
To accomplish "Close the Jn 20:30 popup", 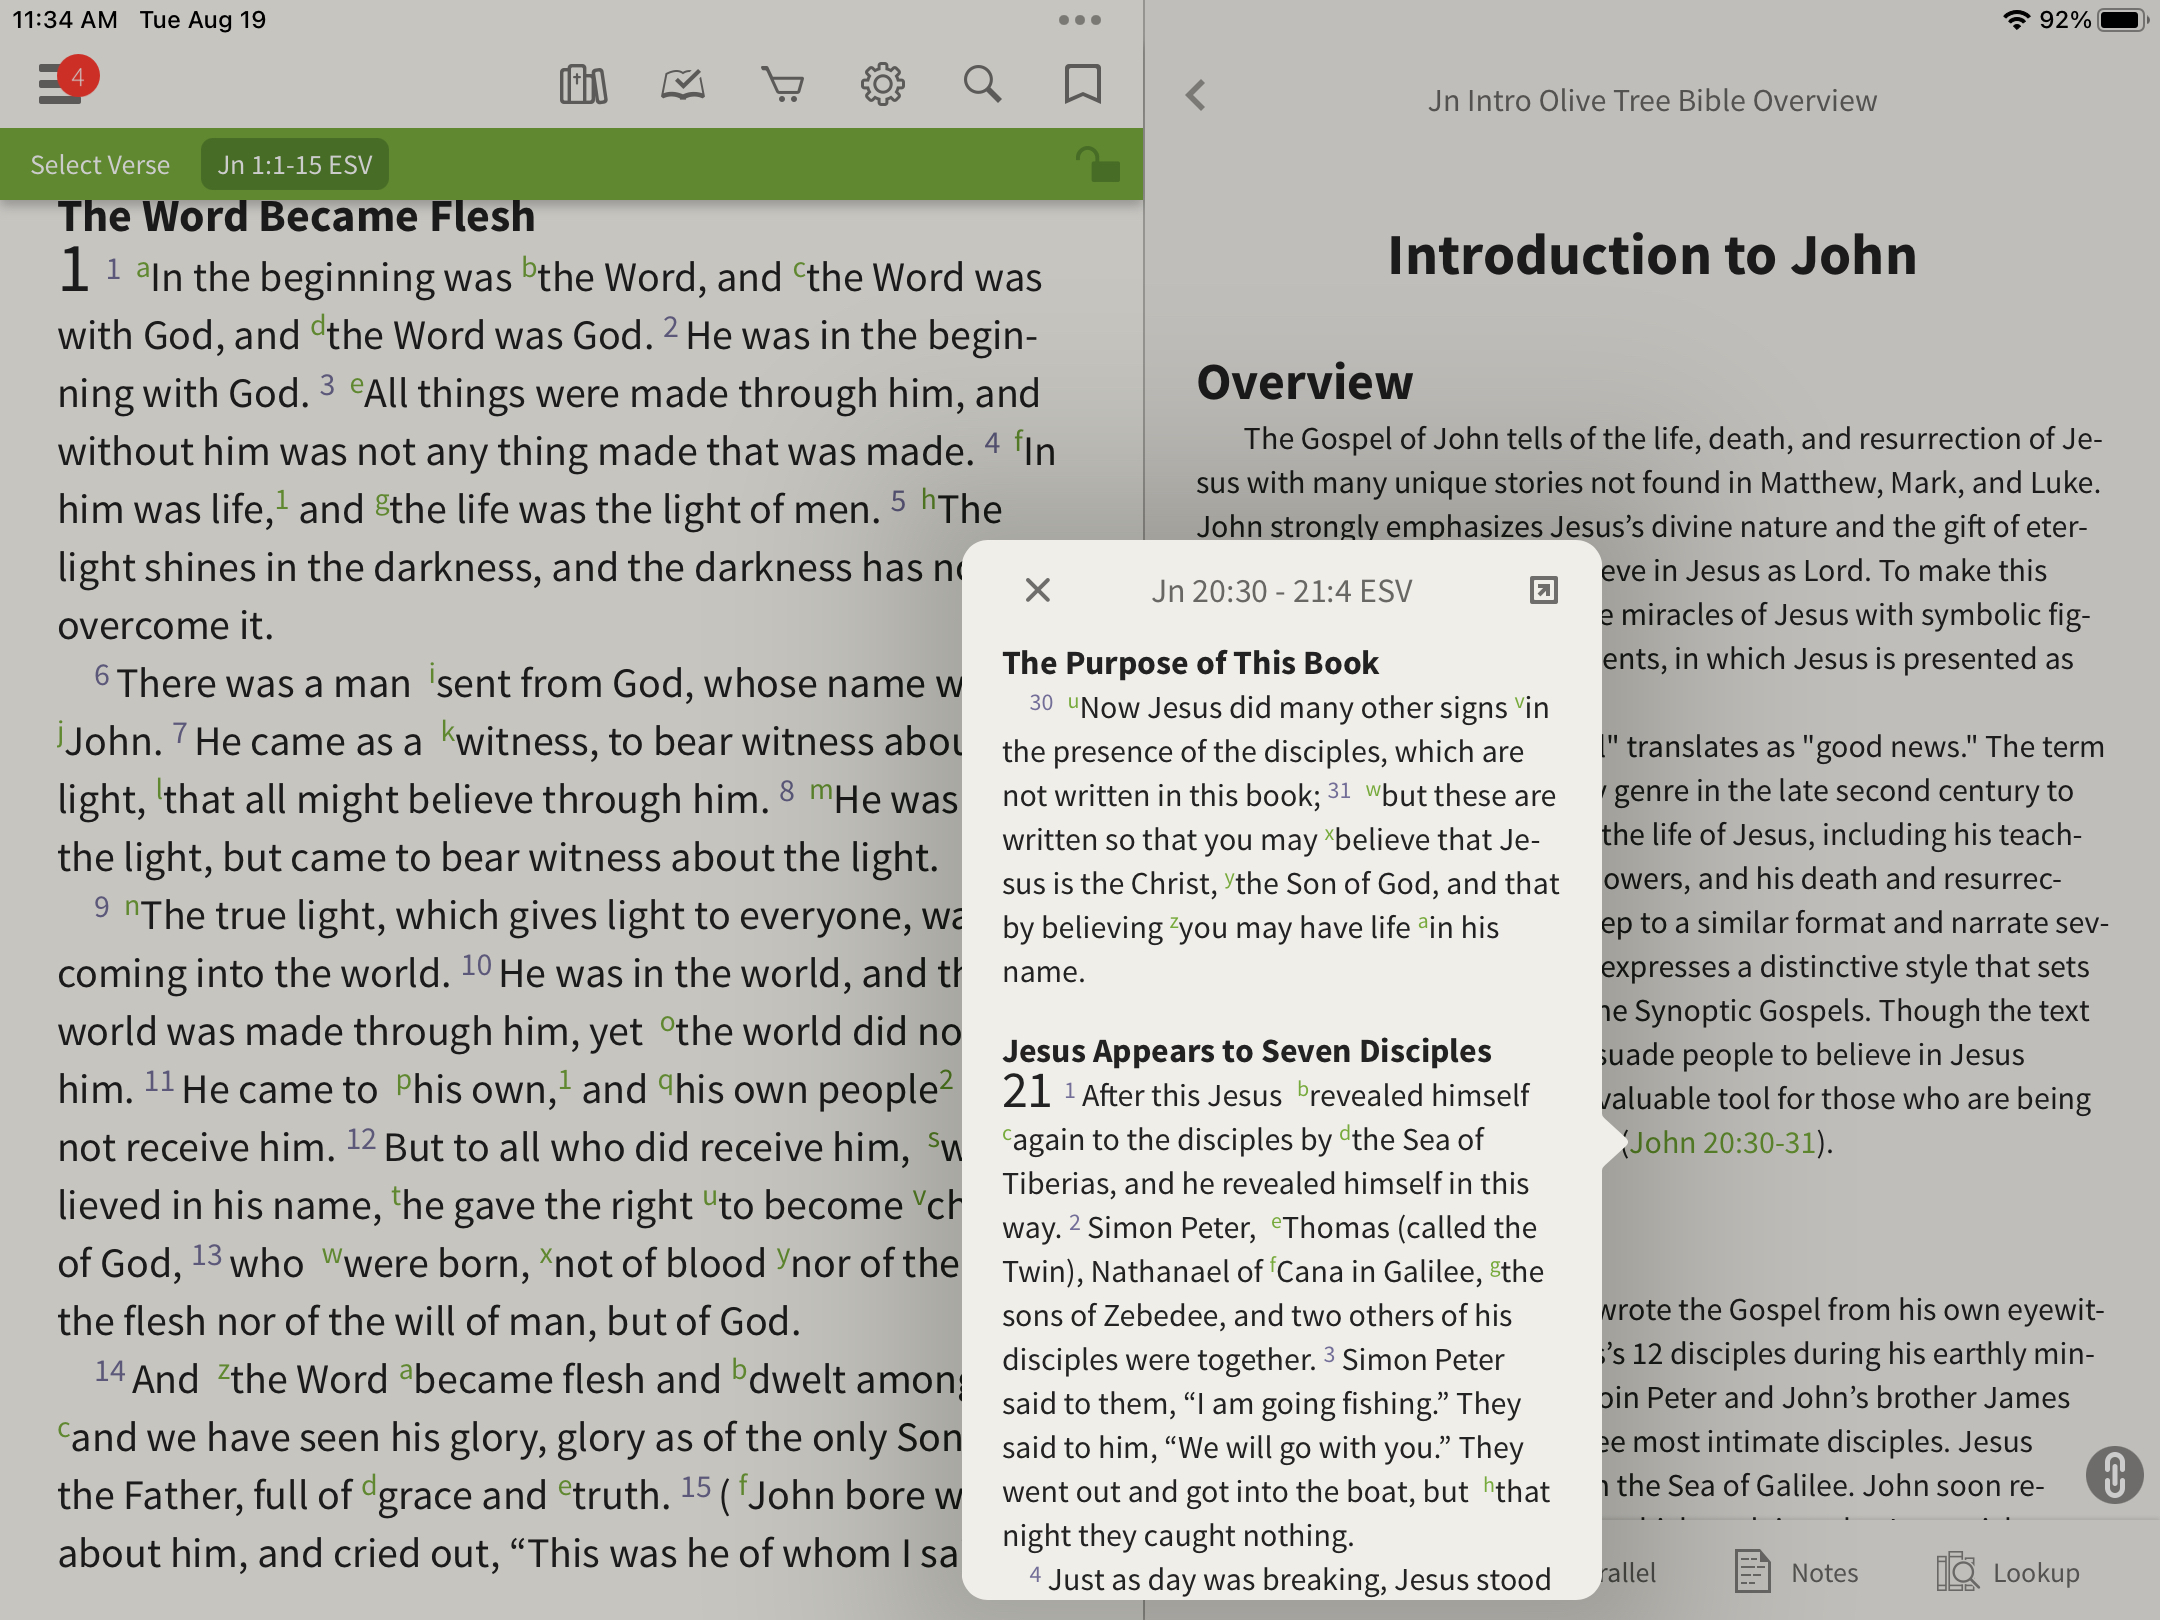I will coord(1038,591).
